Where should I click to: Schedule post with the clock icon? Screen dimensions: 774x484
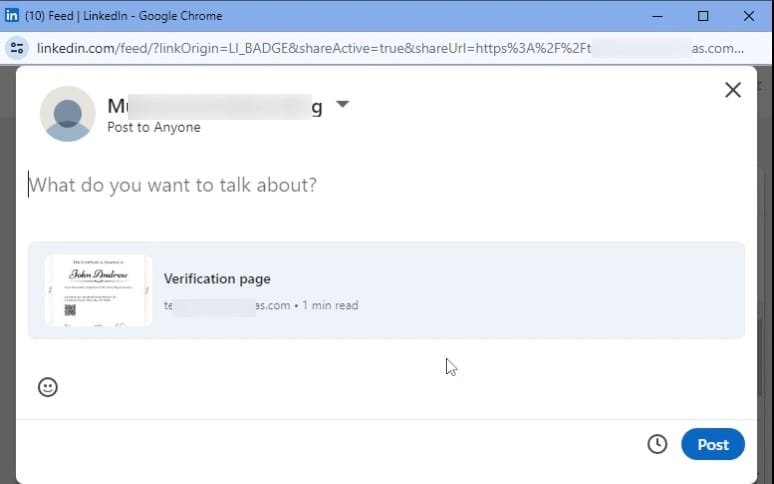[x=657, y=444]
